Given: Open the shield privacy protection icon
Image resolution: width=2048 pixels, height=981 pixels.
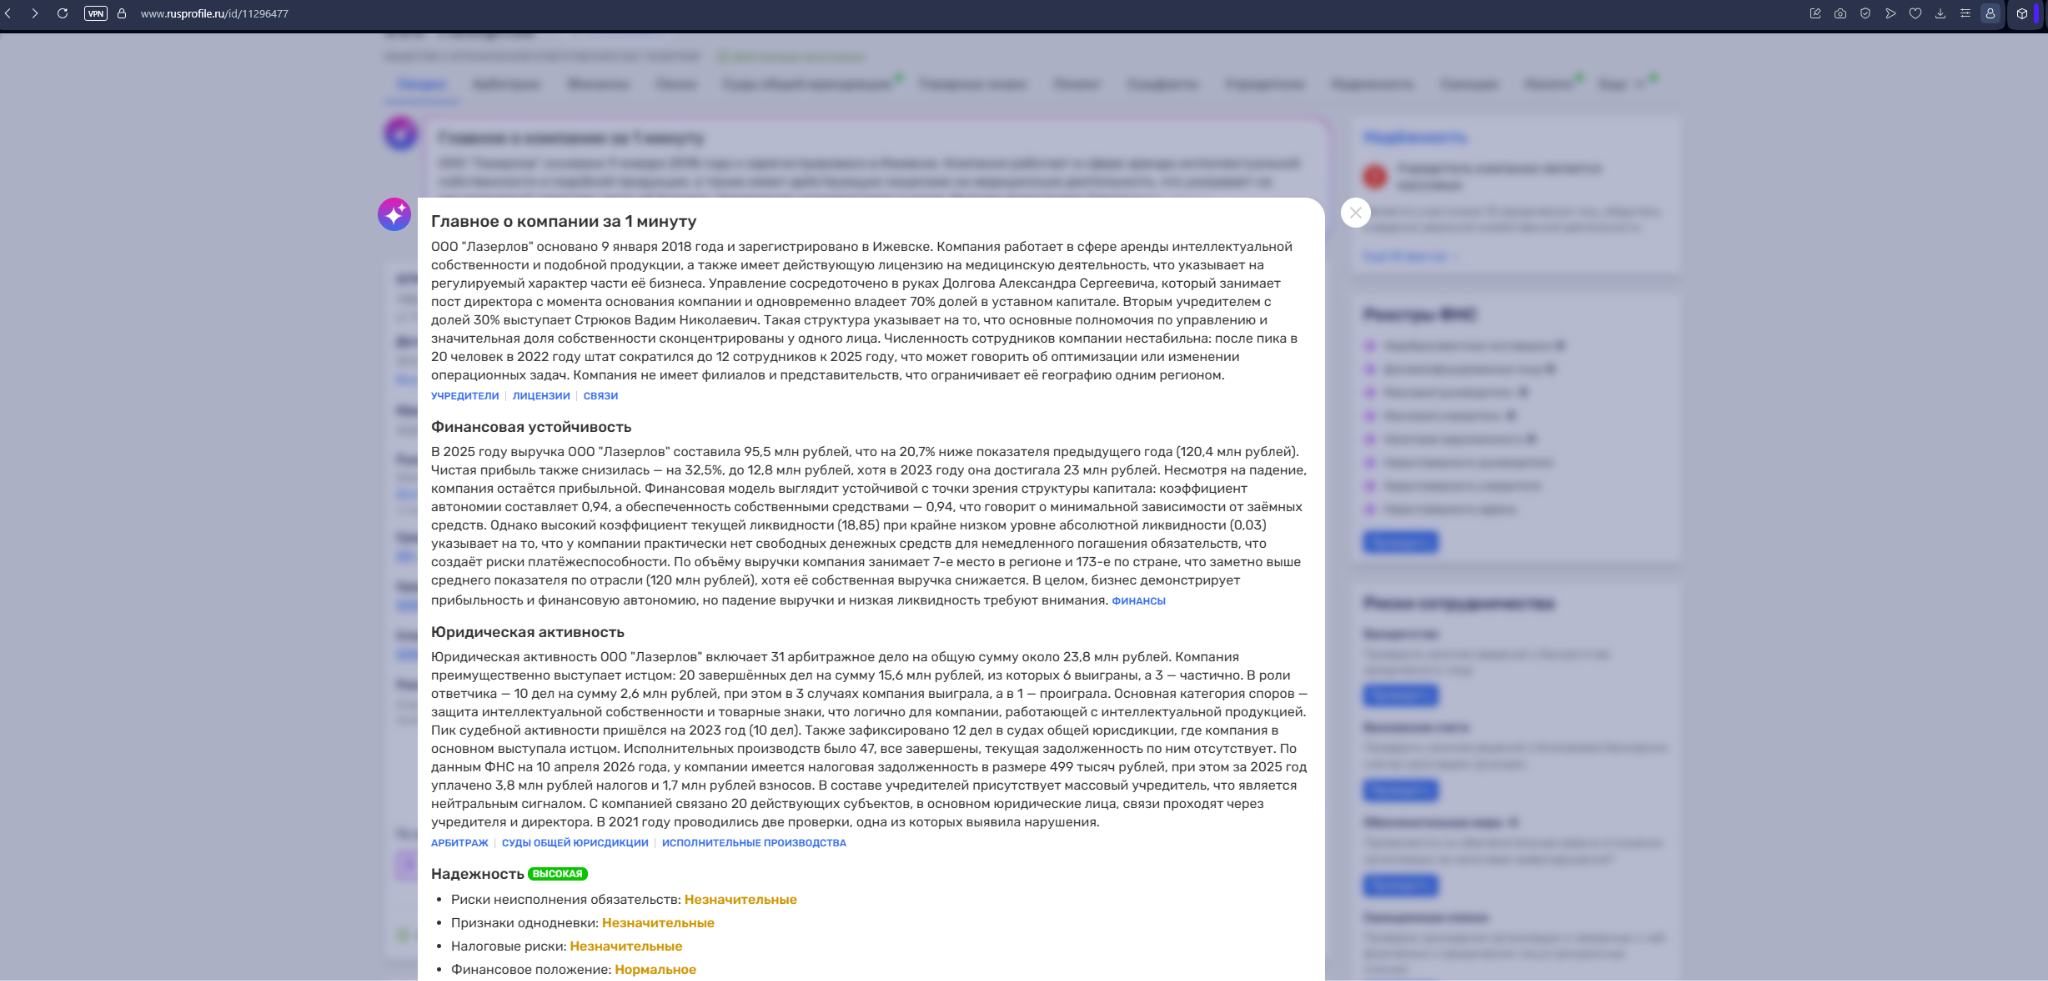Looking at the screenshot, I should (x=1865, y=14).
